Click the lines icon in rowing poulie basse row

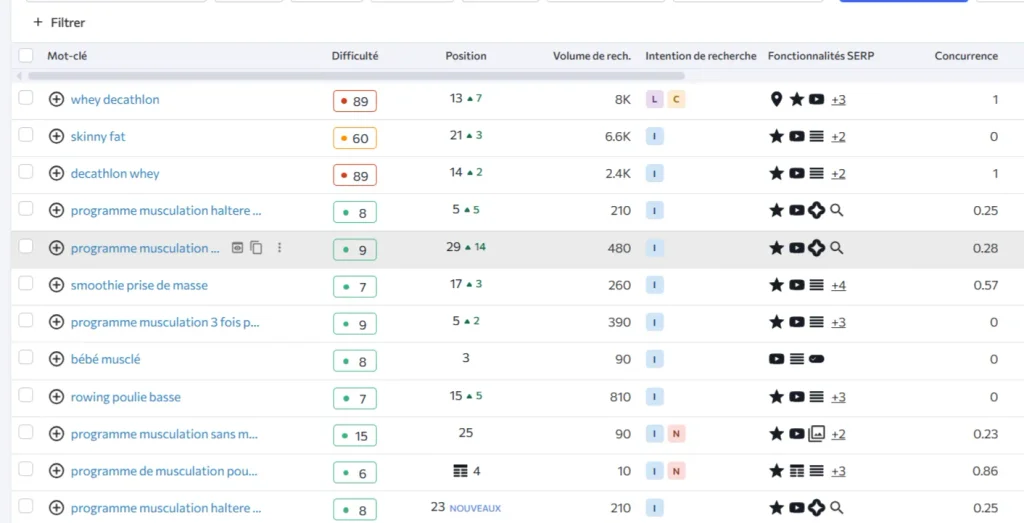pos(816,396)
